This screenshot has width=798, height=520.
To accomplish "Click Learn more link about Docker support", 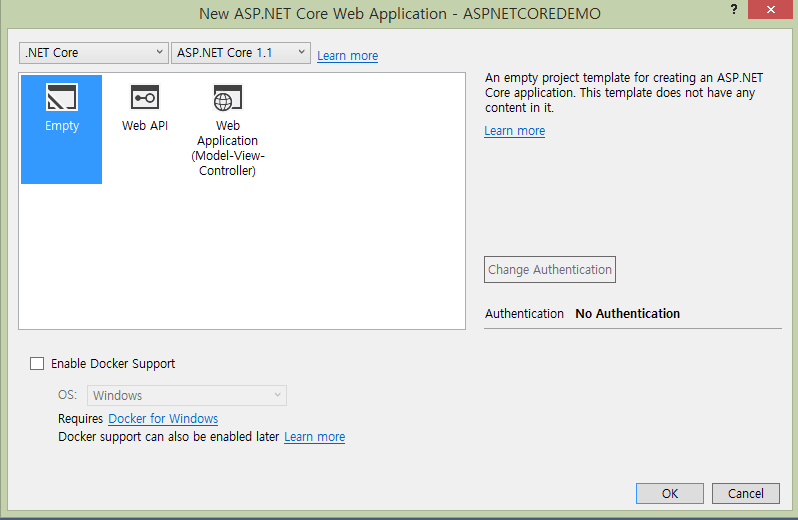I will (315, 437).
